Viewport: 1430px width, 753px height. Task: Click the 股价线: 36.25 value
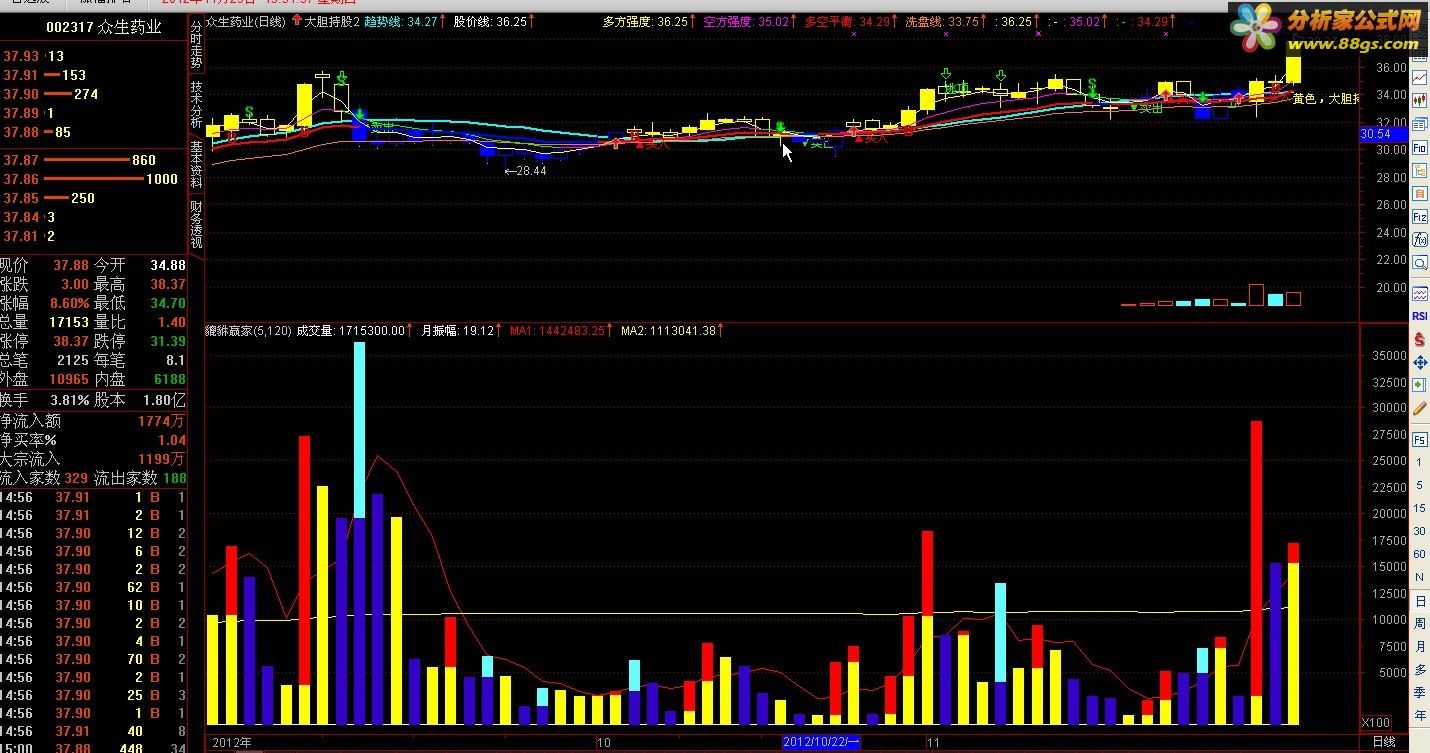490,20
